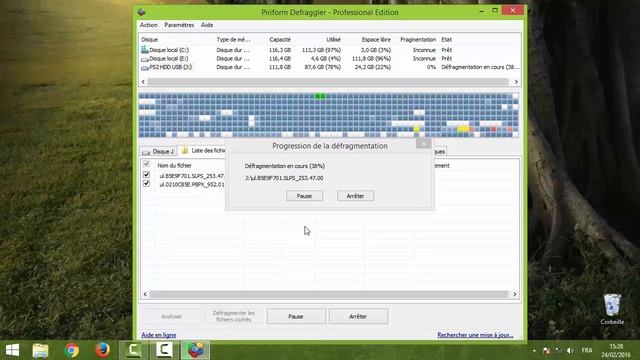The width and height of the screenshot is (640, 360).
Task: Click file name ul.BSE9F701.SLPS_253.47 in list
Action: coord(192,176)
